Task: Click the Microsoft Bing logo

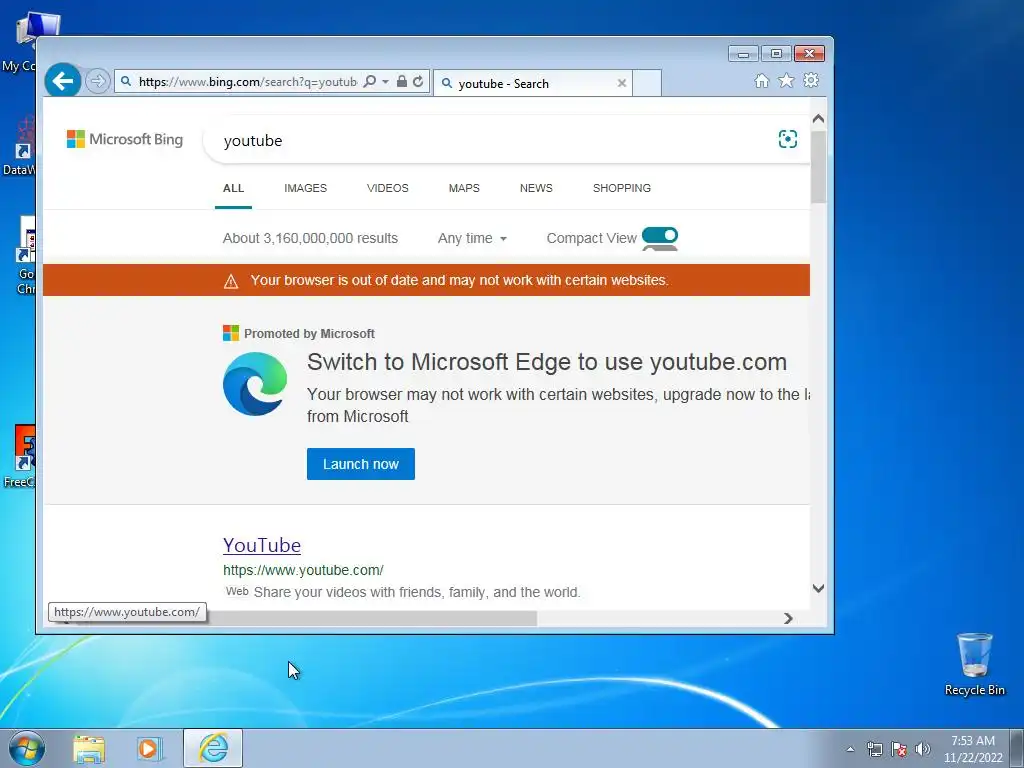Action: tap(125, 139)
